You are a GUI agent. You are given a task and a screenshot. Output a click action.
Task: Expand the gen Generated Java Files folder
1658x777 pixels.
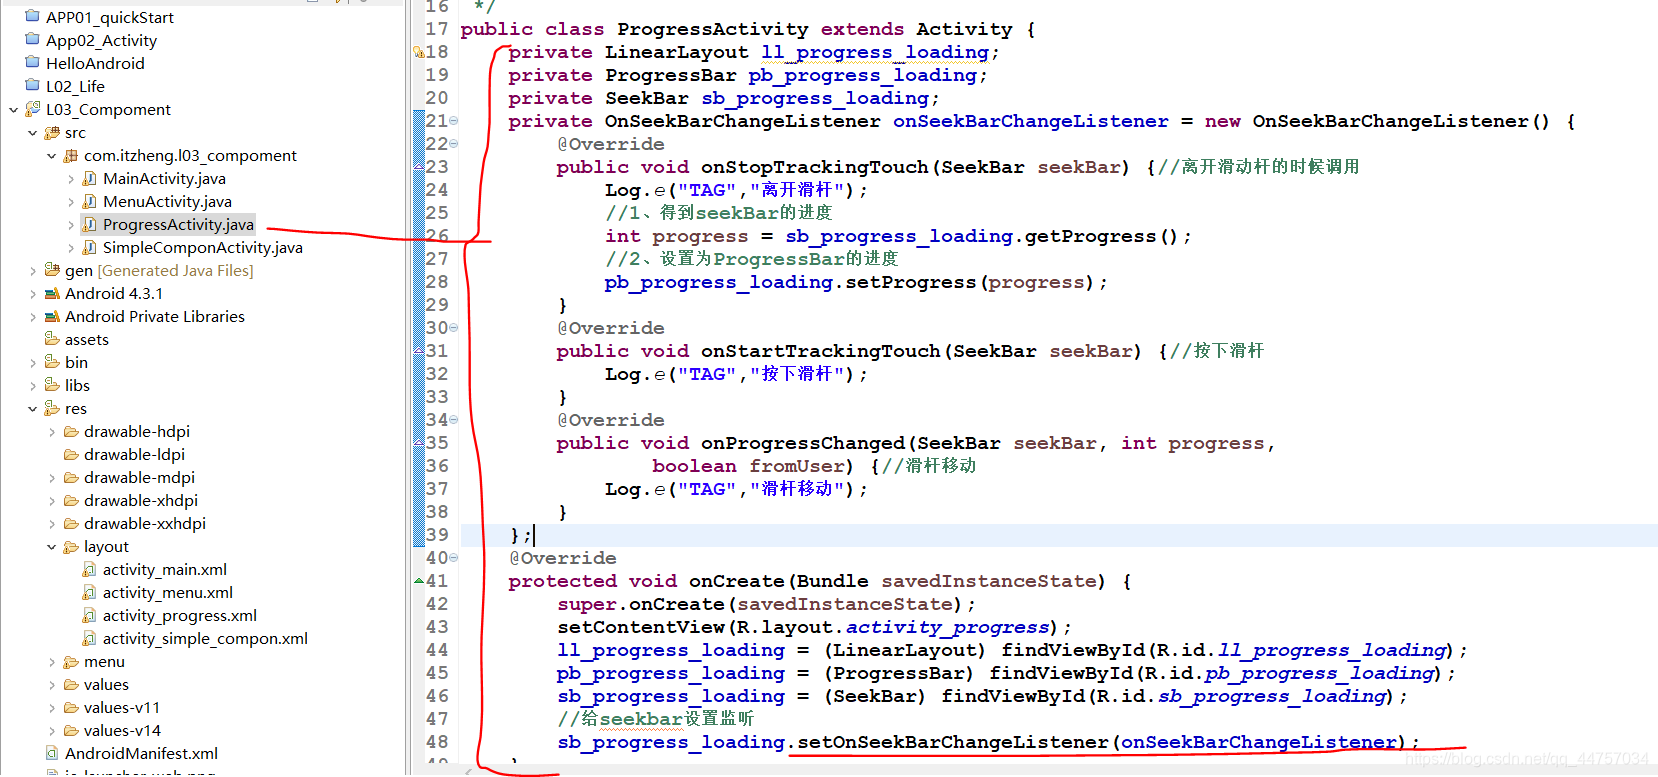(32, 271)
